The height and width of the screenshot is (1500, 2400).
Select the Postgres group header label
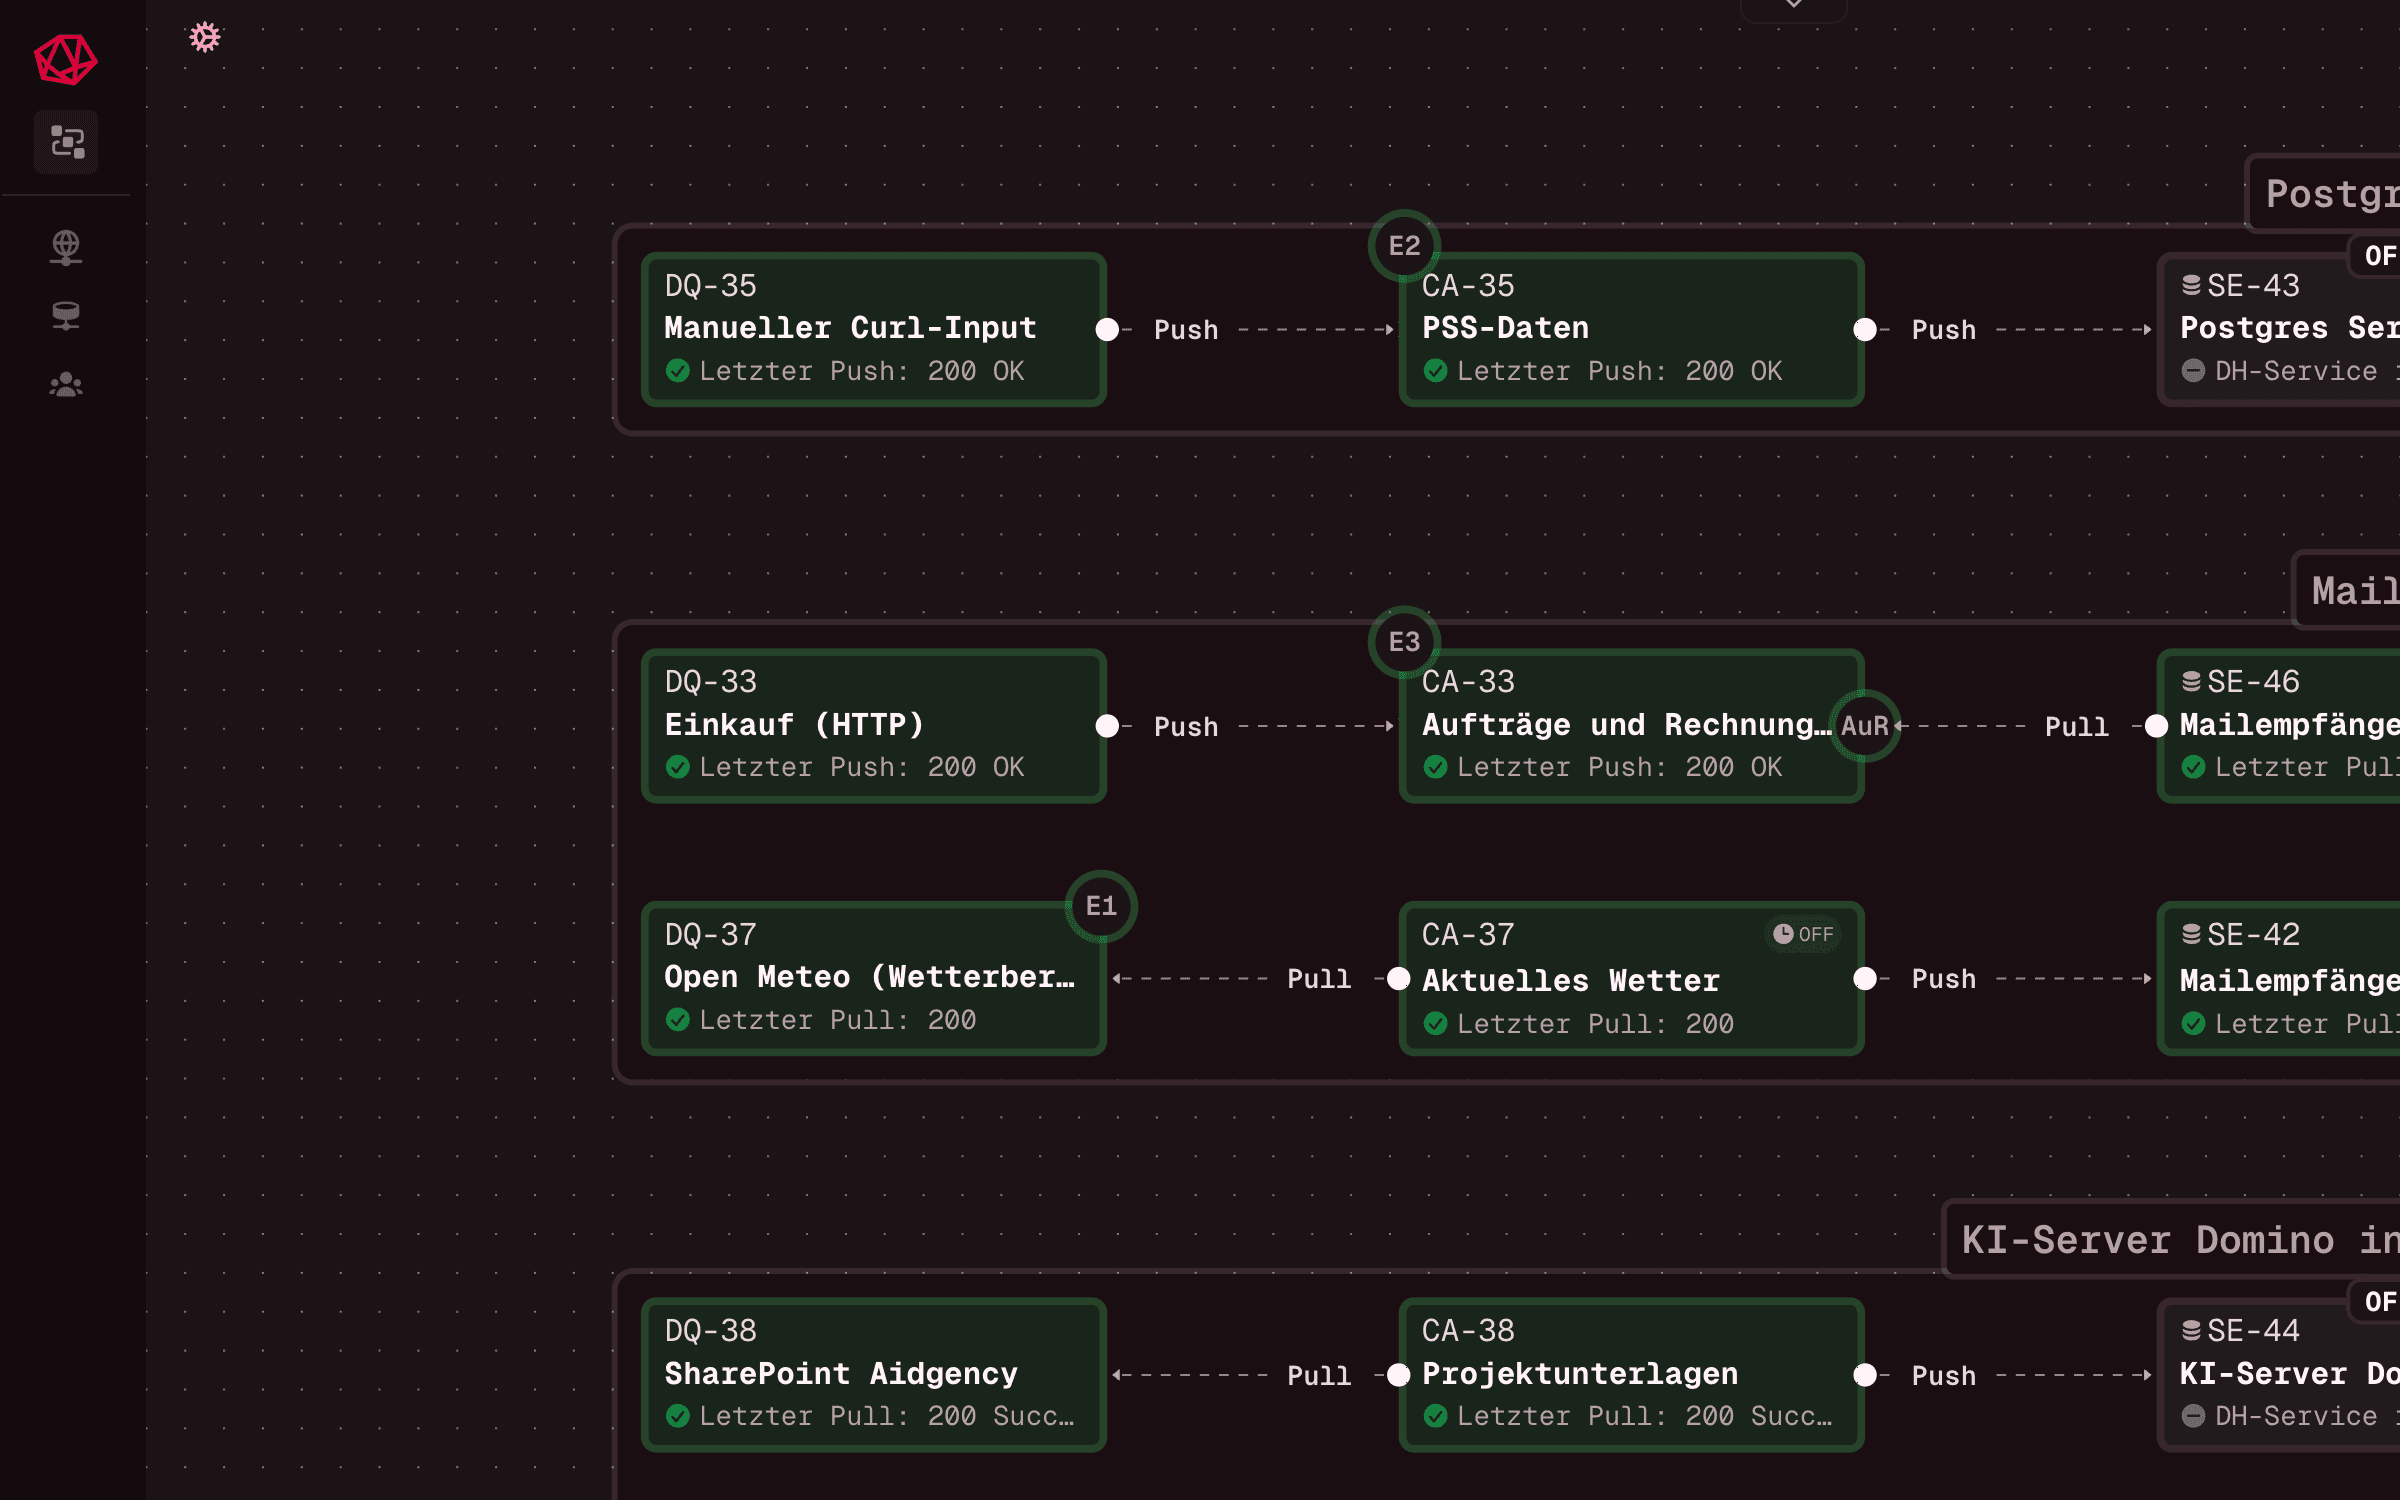(x=2330, y=192)
